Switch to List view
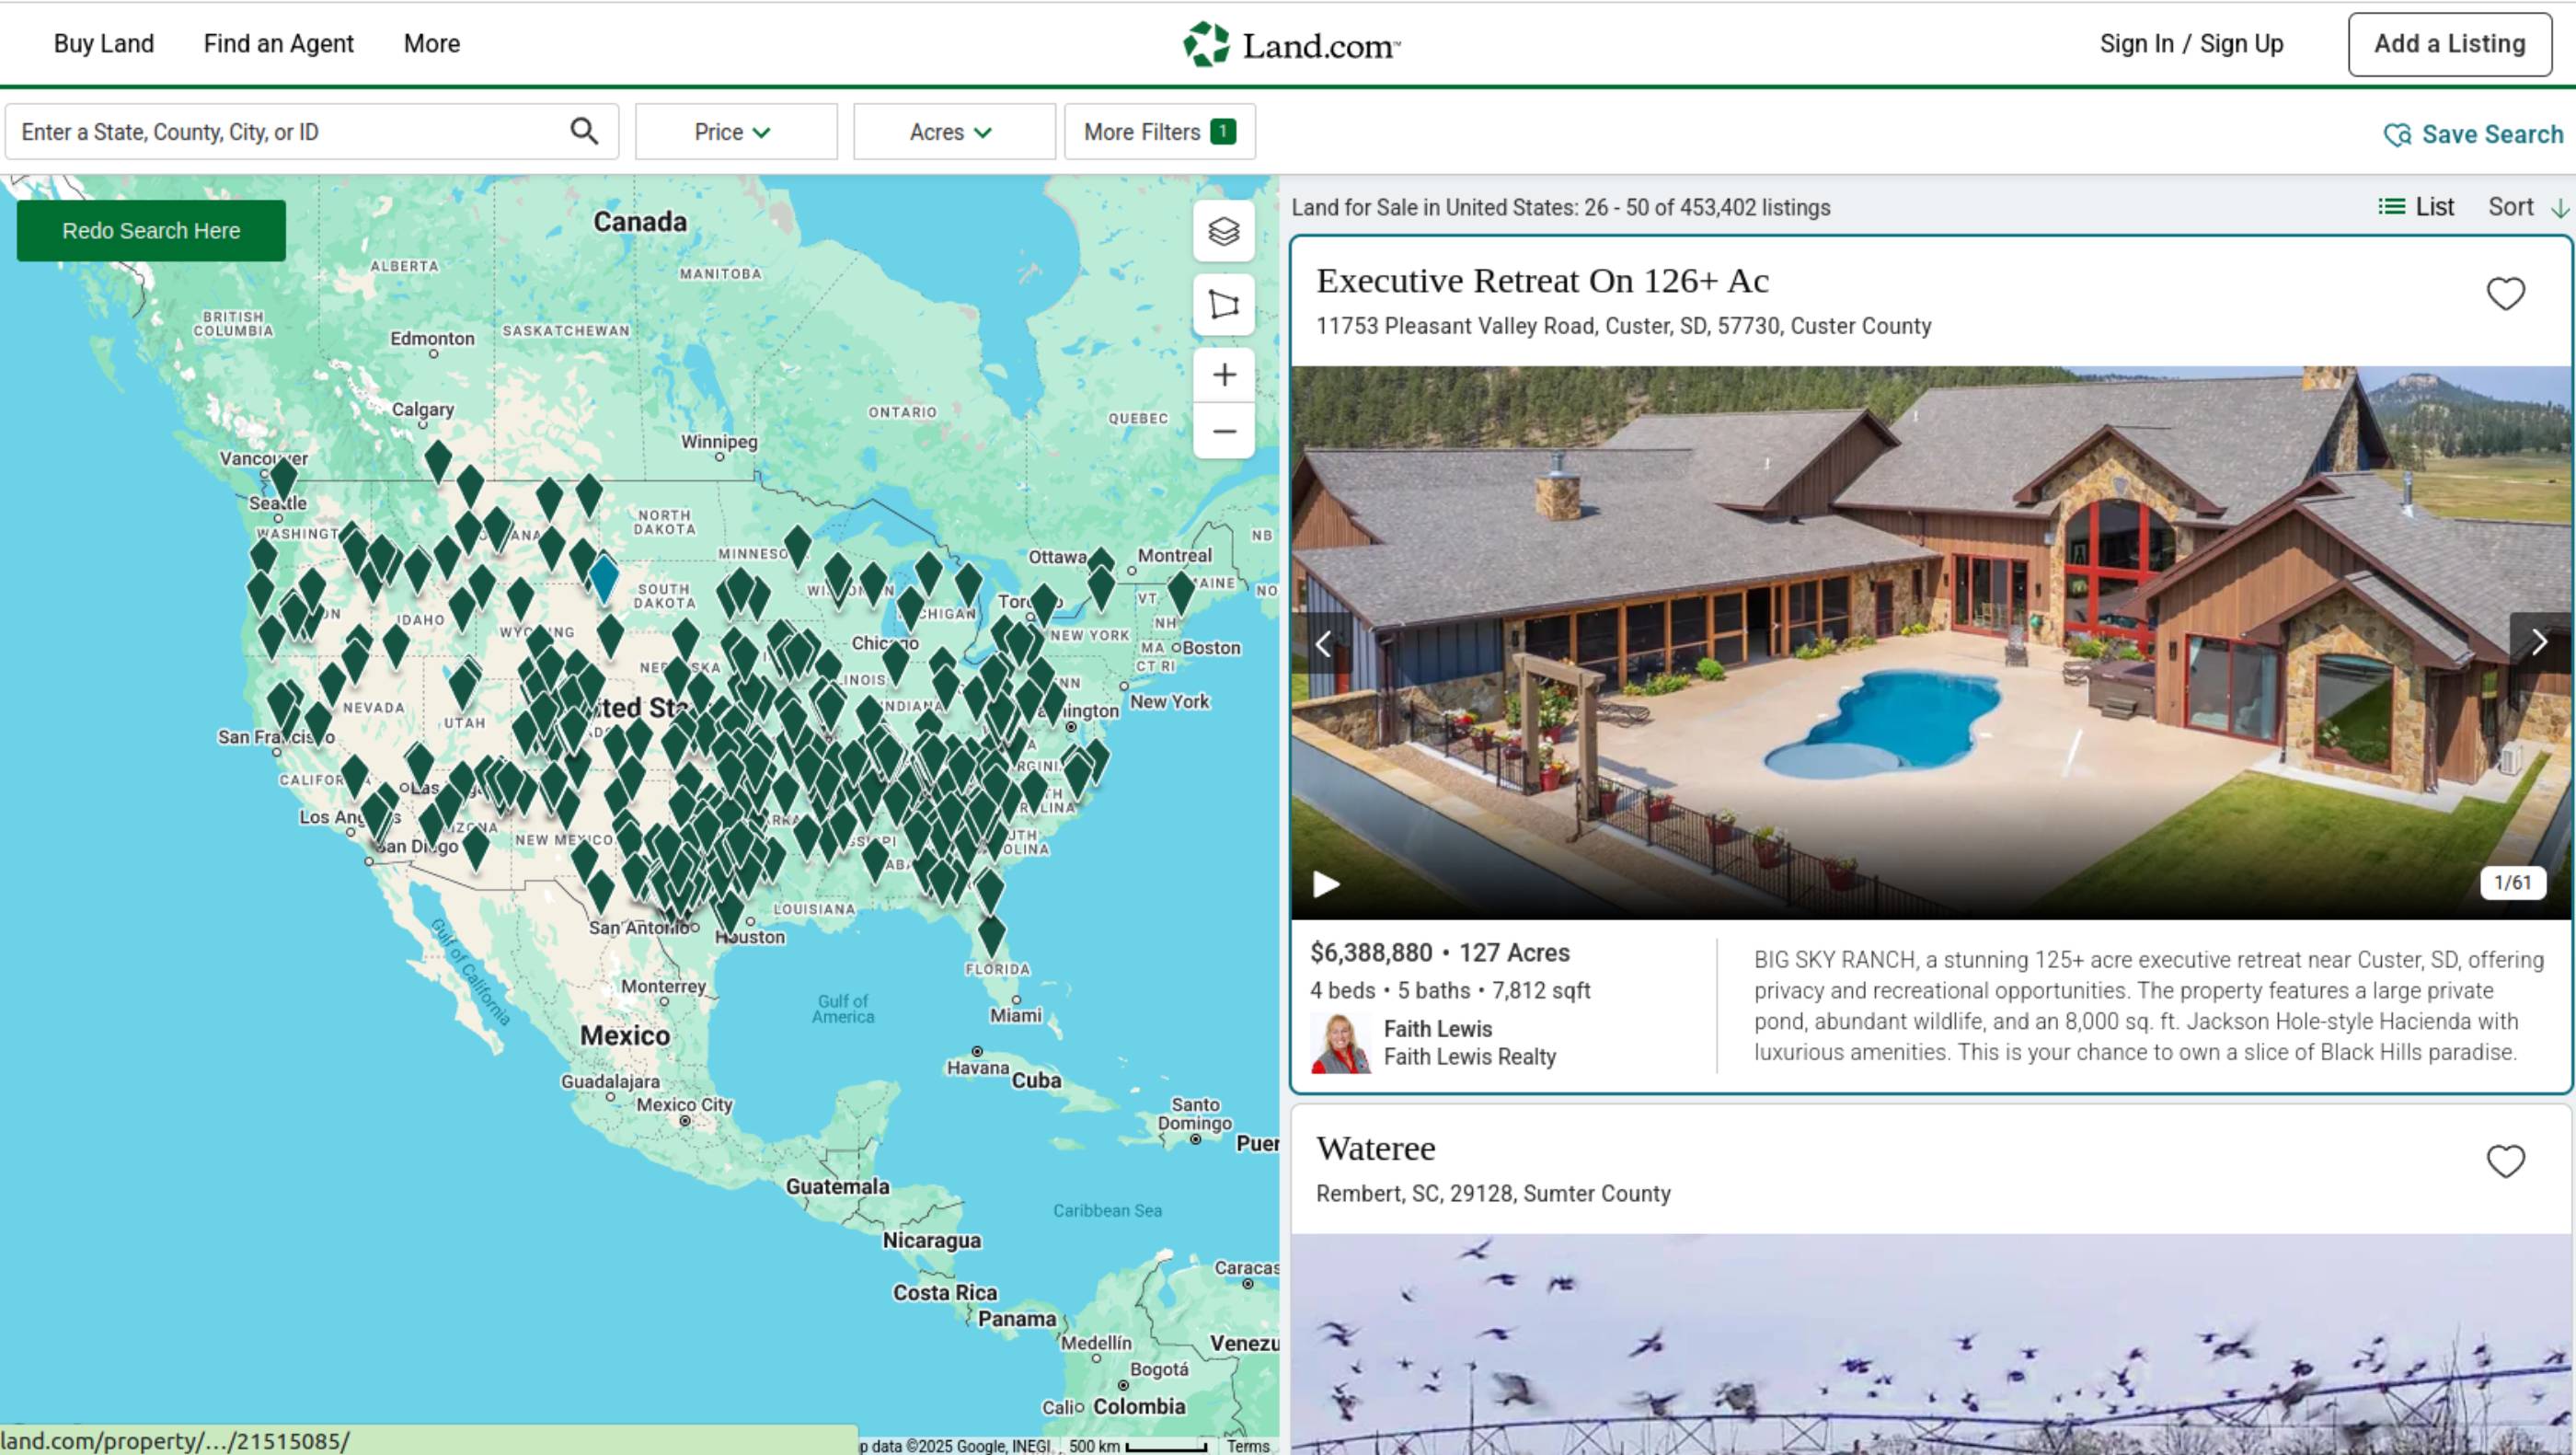This screenshot has height=1455, width=2576. [x=2416, y=207]
